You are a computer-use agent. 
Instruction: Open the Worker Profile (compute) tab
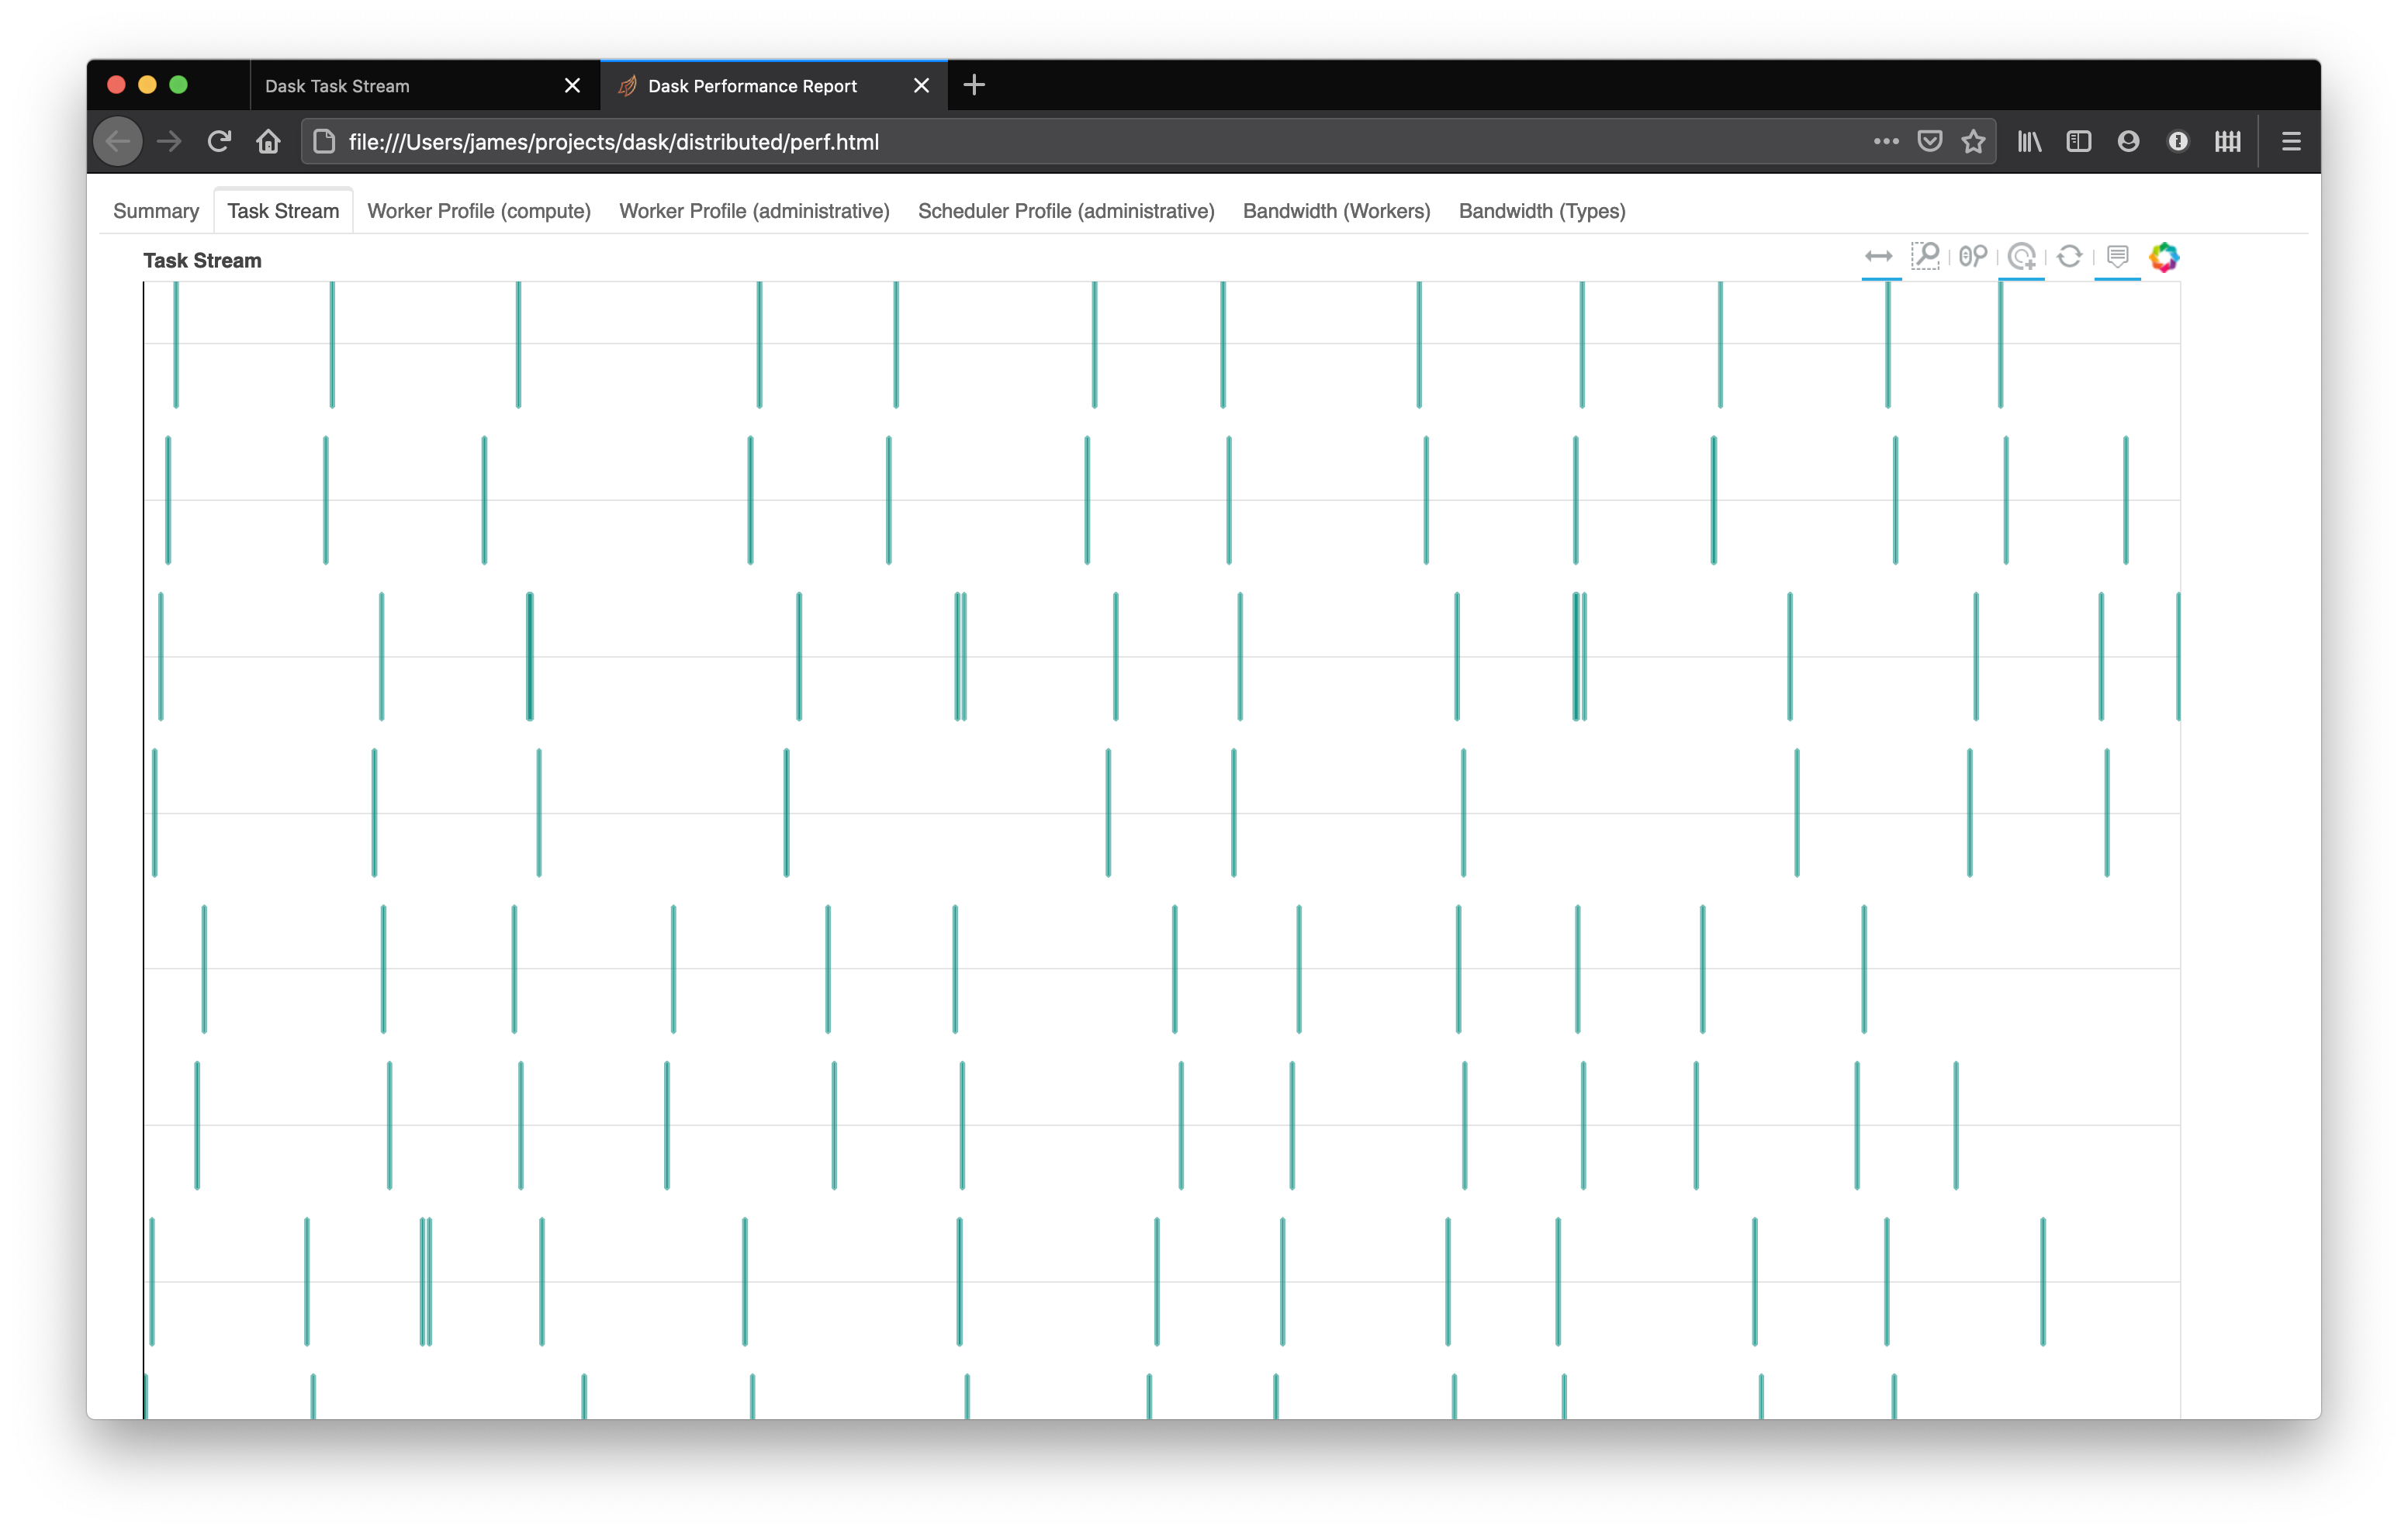(479, 211)
